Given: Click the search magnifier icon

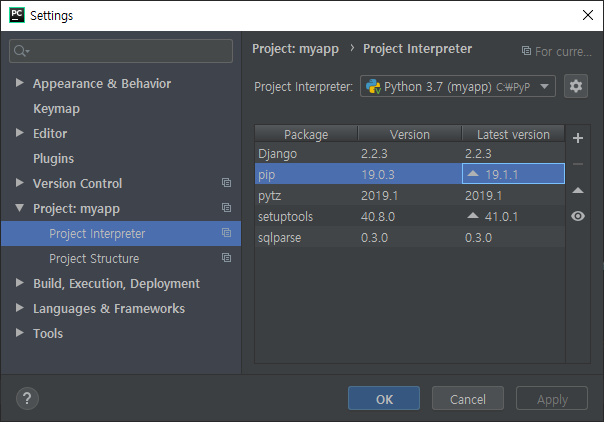Looking at the screenshot, I should click(x=20, y=50).
